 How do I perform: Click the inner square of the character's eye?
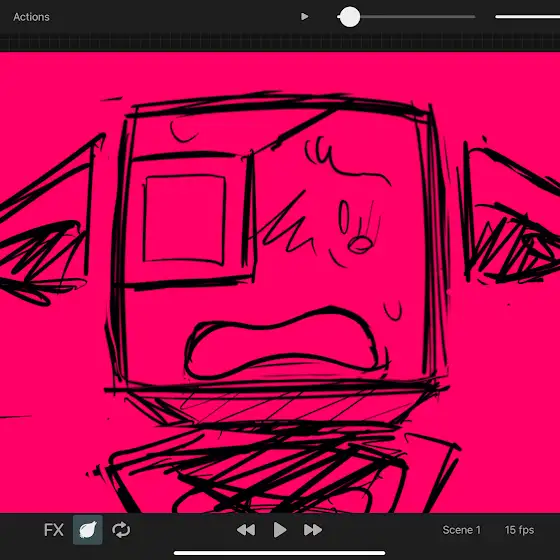(184, 219)
